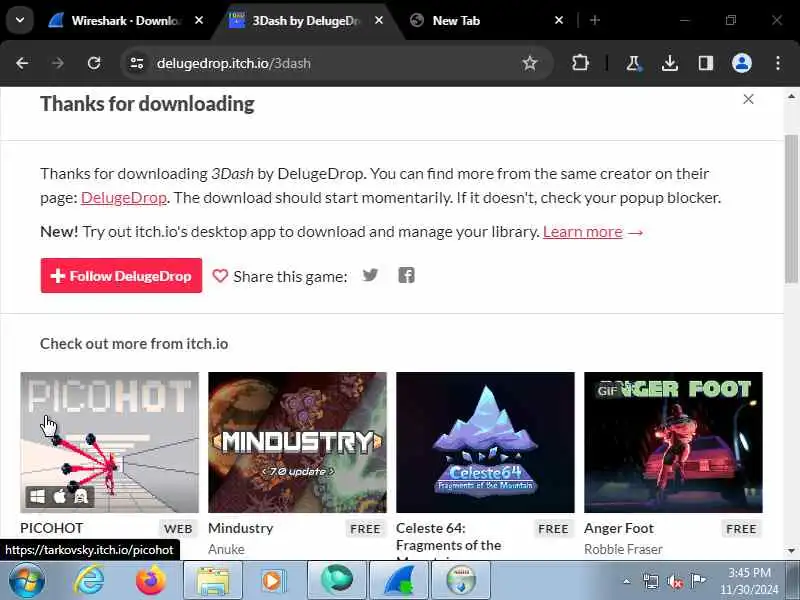The width and height of the screenshot is (800, 600).
Task: Close the New Tab tab
Action: (x=559, y=20)
